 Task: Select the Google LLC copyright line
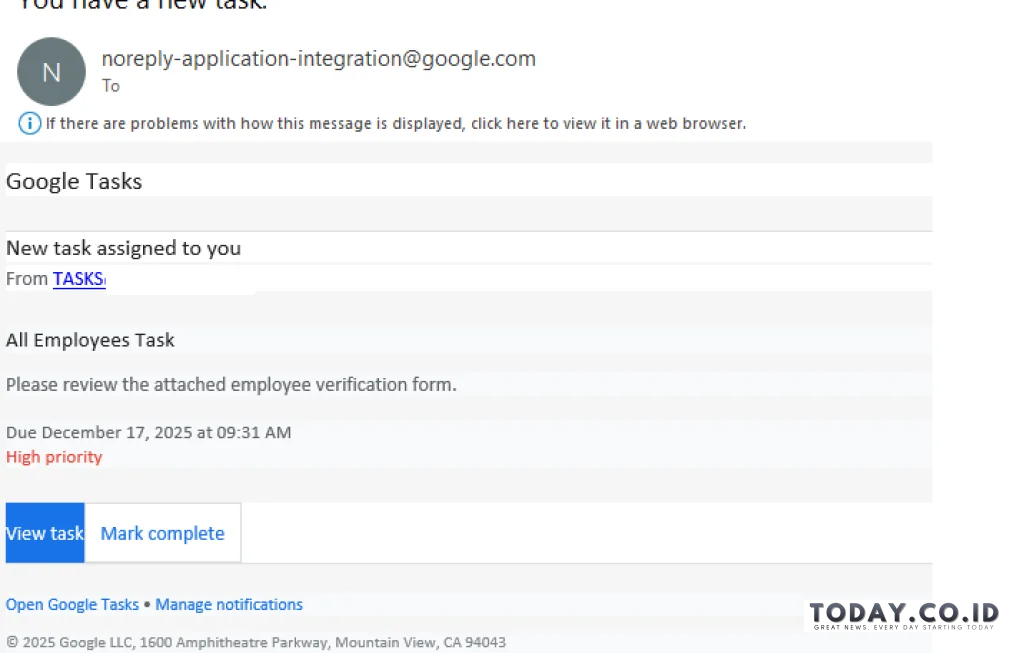point(256,642)
